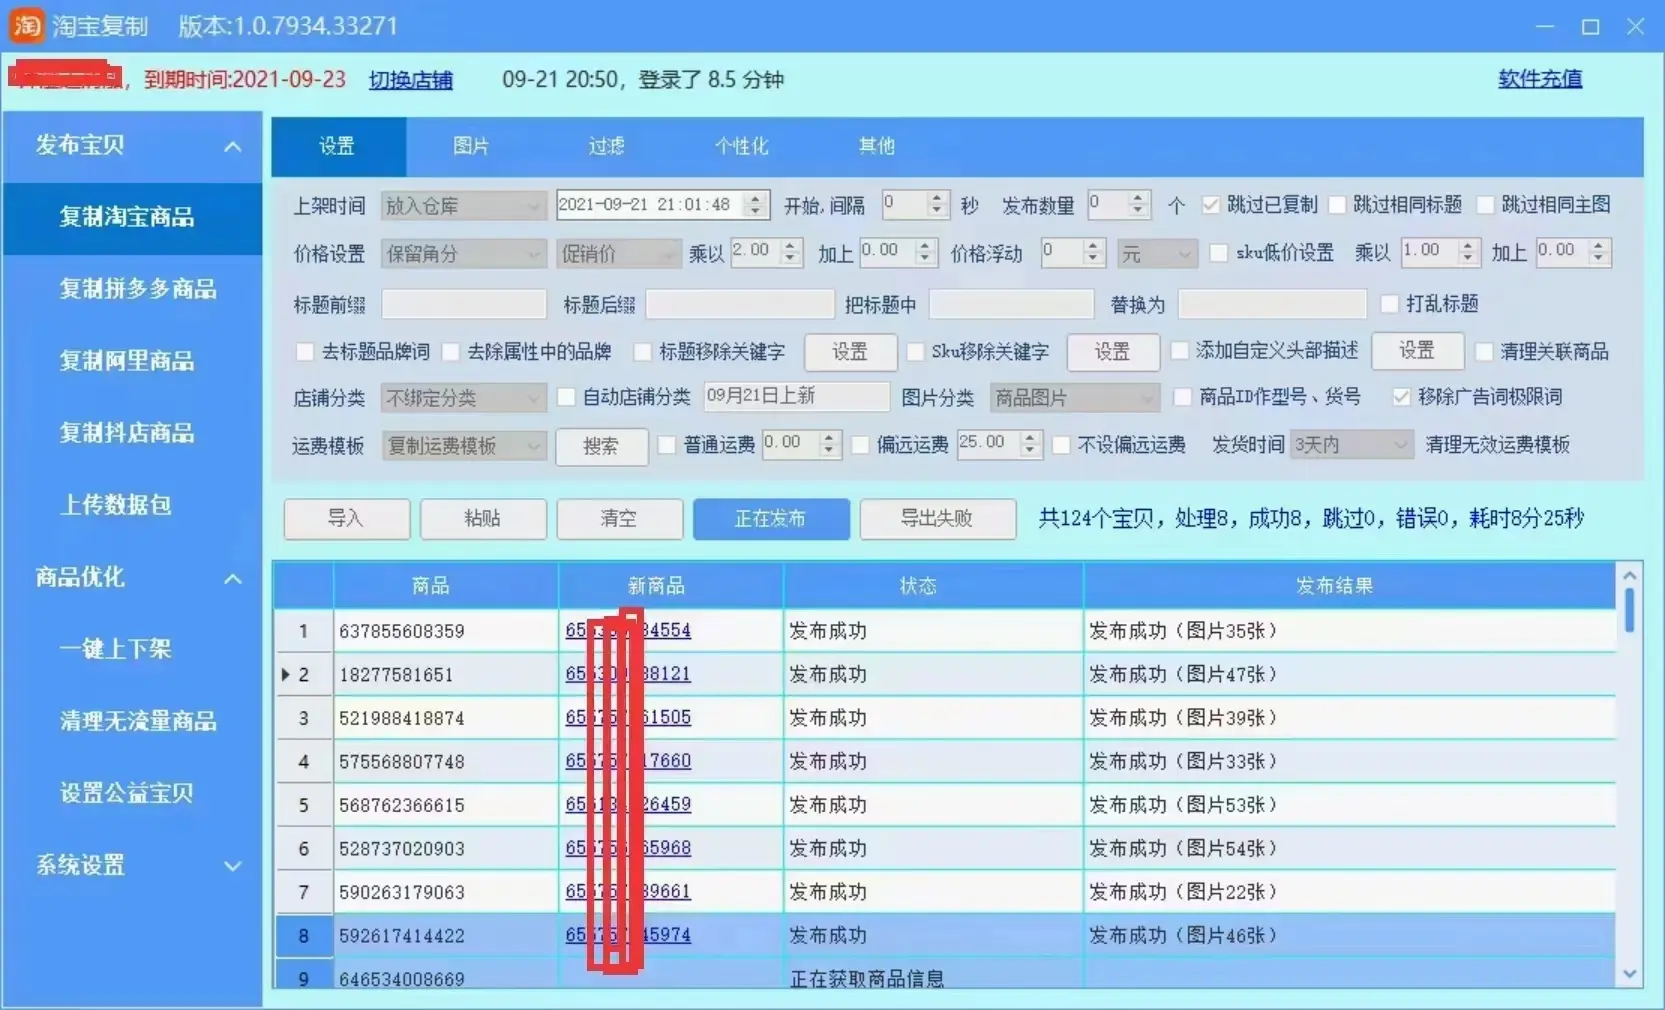Enable the sku低价设置 checkbox

[1219, 253]
